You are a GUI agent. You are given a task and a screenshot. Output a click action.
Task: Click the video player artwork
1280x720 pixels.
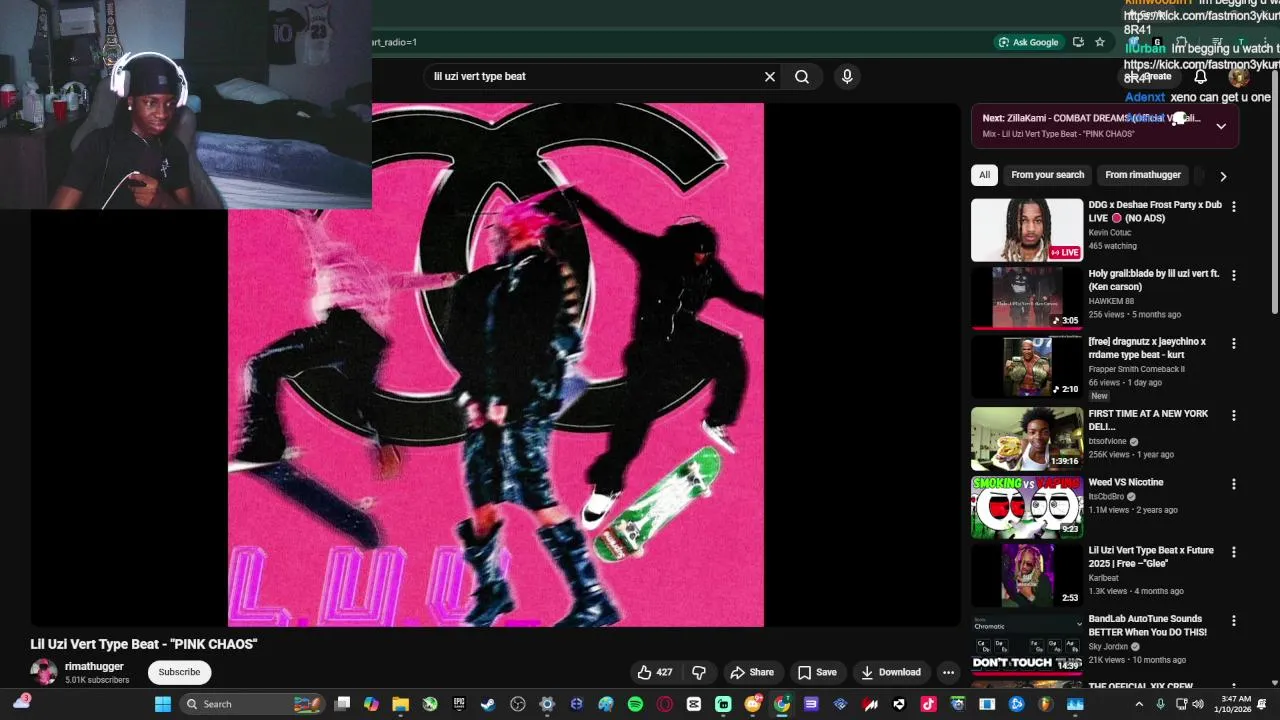pos(496,365)
